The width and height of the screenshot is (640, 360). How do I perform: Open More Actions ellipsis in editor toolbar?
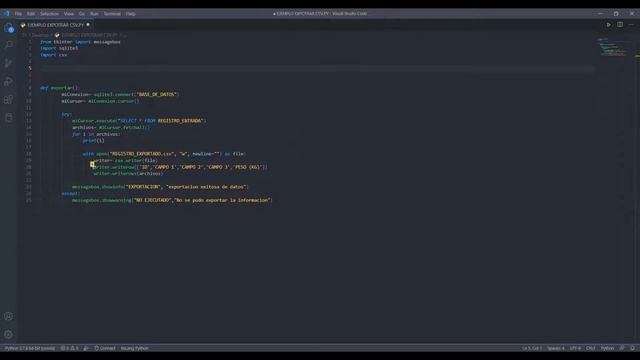[631, 25]
